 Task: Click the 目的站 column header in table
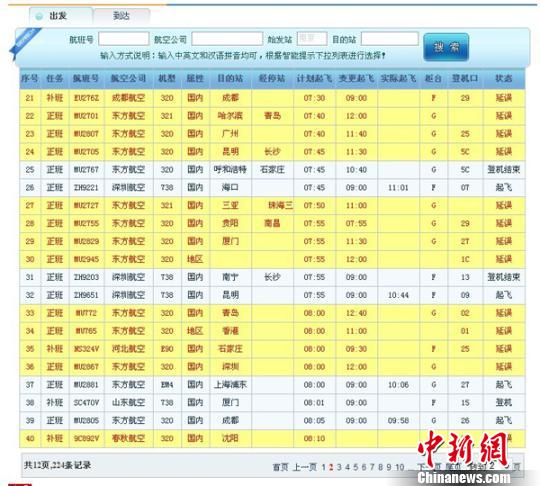coord(230,79)
